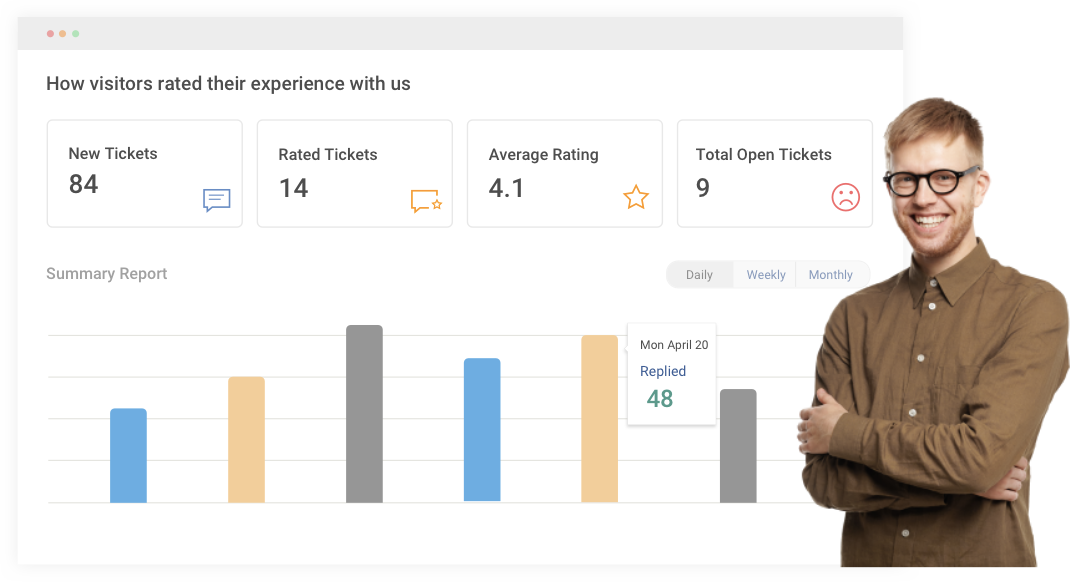
Task: Switch the report to Daily view
Action: (x=700, y=274)
